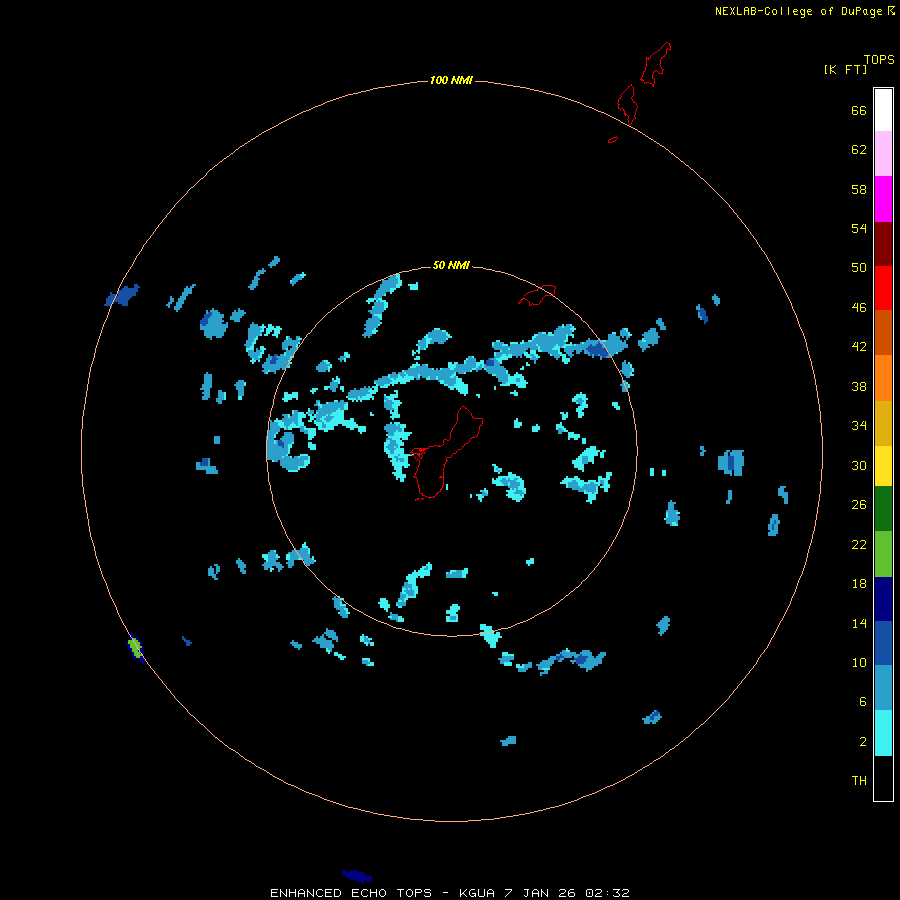Click the cyan swatch at 6 K FT
This screenshot has width=900, height=900.
coord(883,732)
